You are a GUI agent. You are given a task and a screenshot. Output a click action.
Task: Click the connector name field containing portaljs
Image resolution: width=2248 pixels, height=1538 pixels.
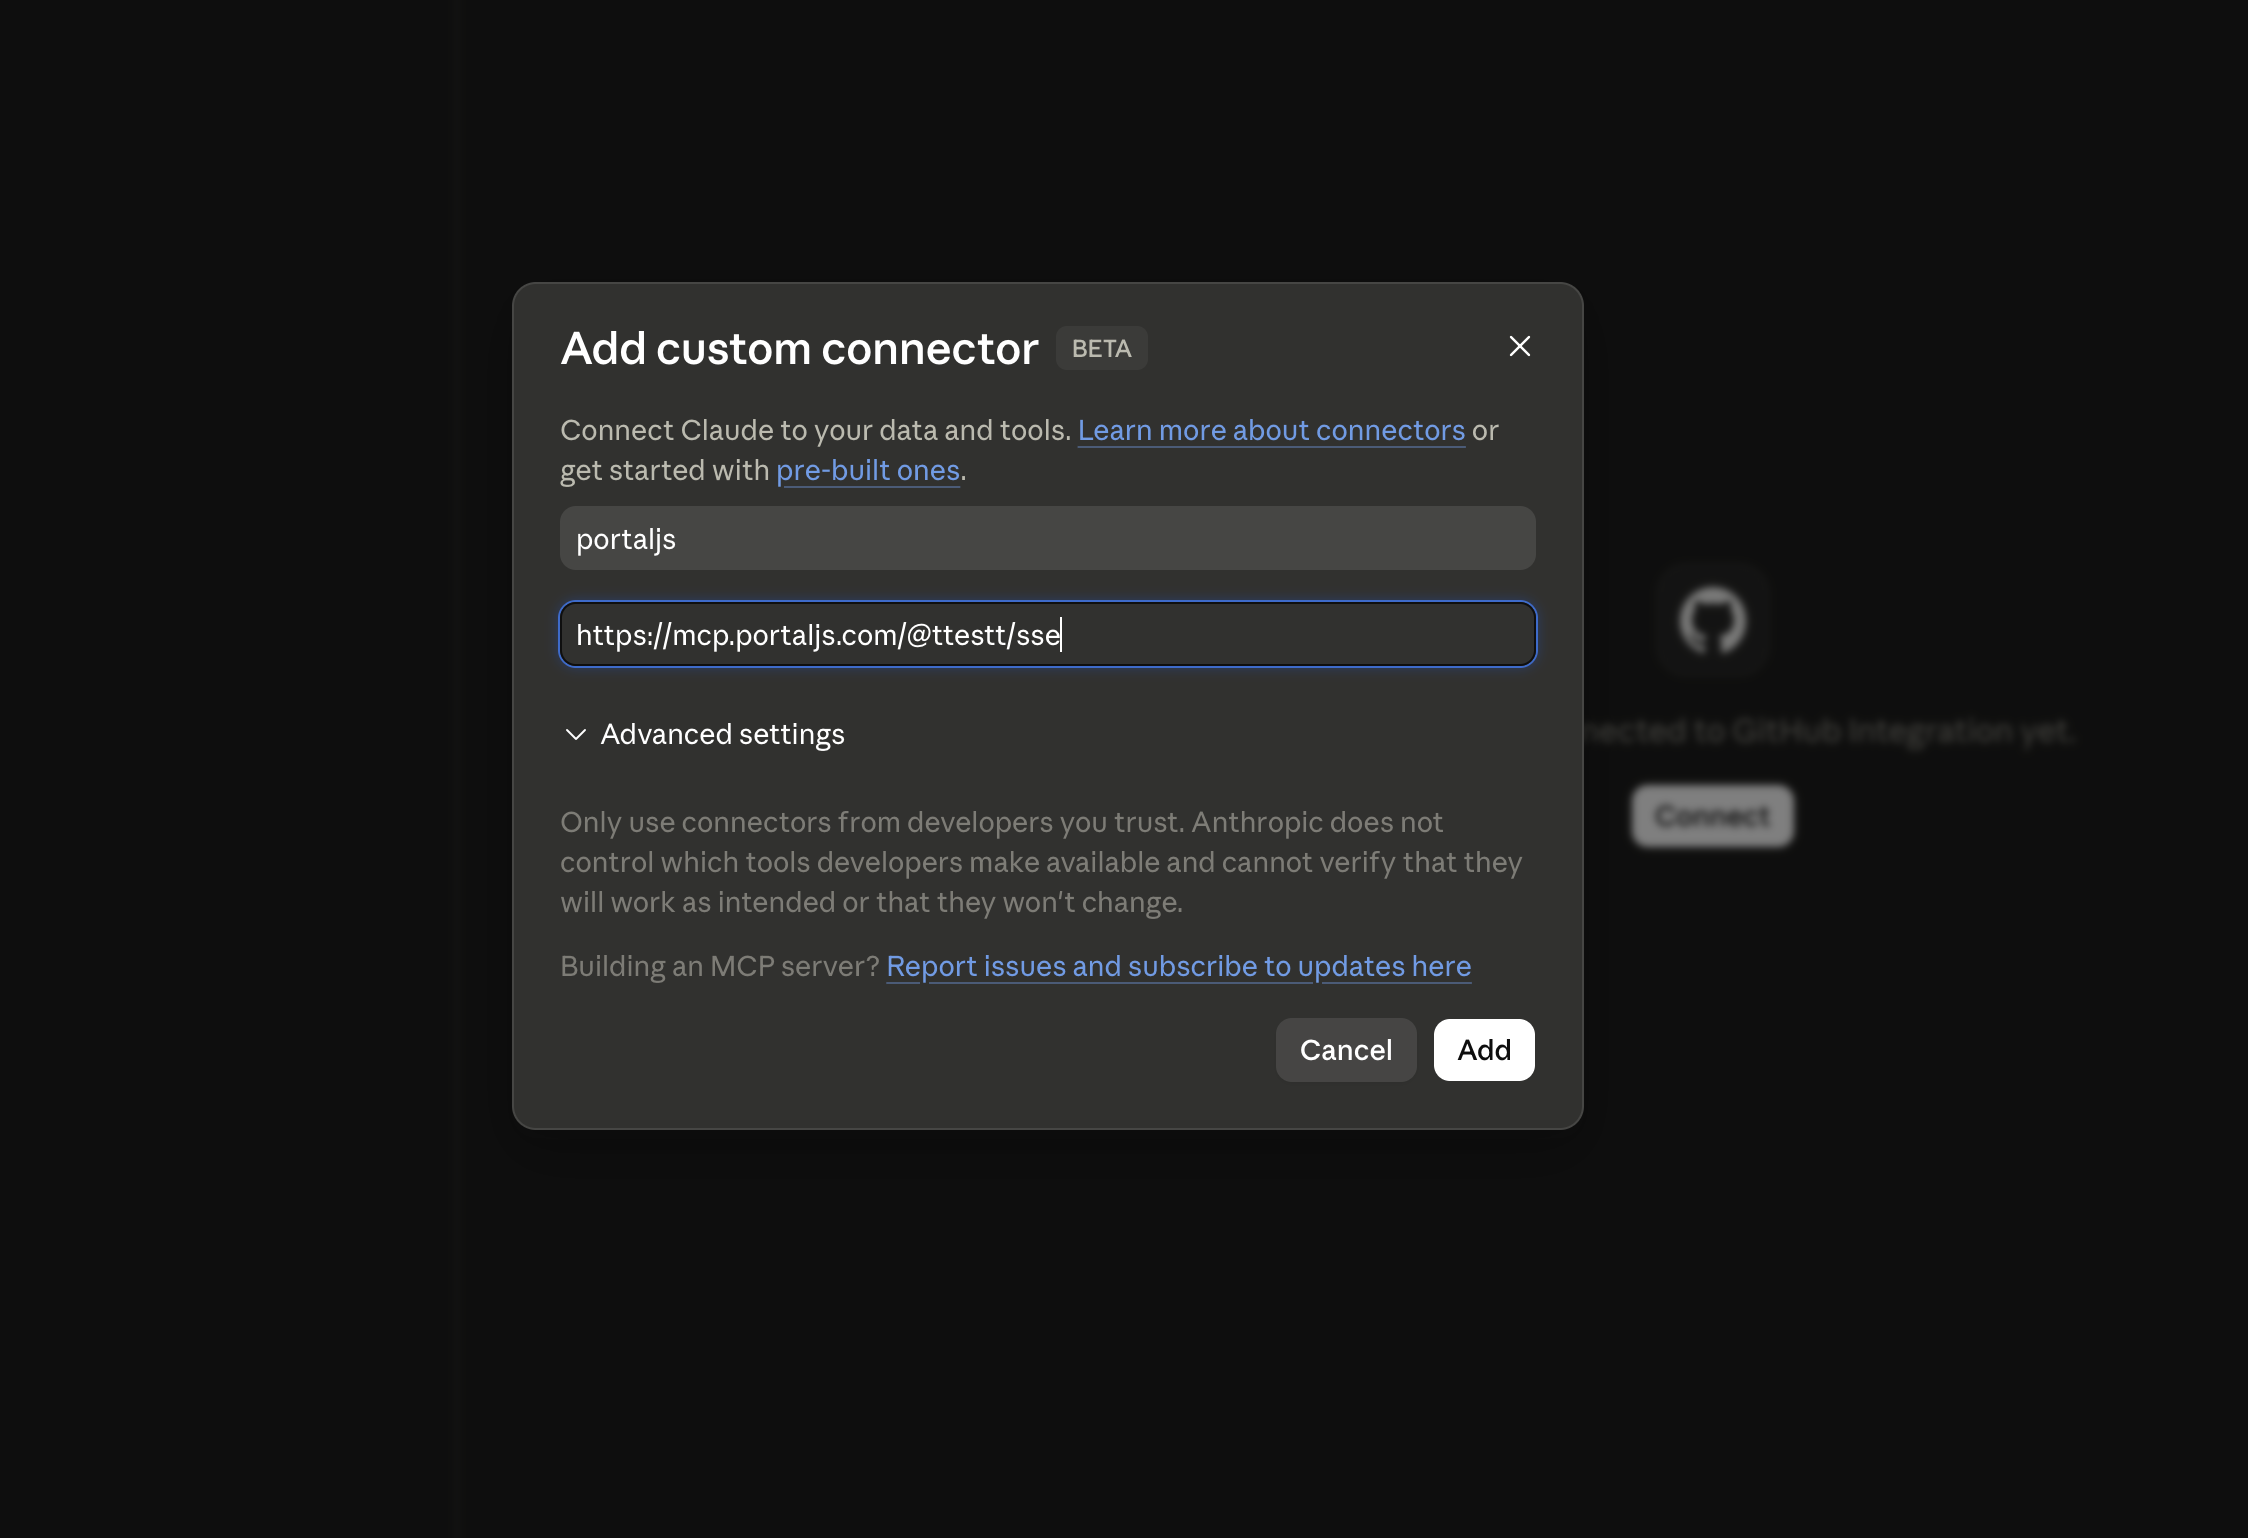point(1047,538)
